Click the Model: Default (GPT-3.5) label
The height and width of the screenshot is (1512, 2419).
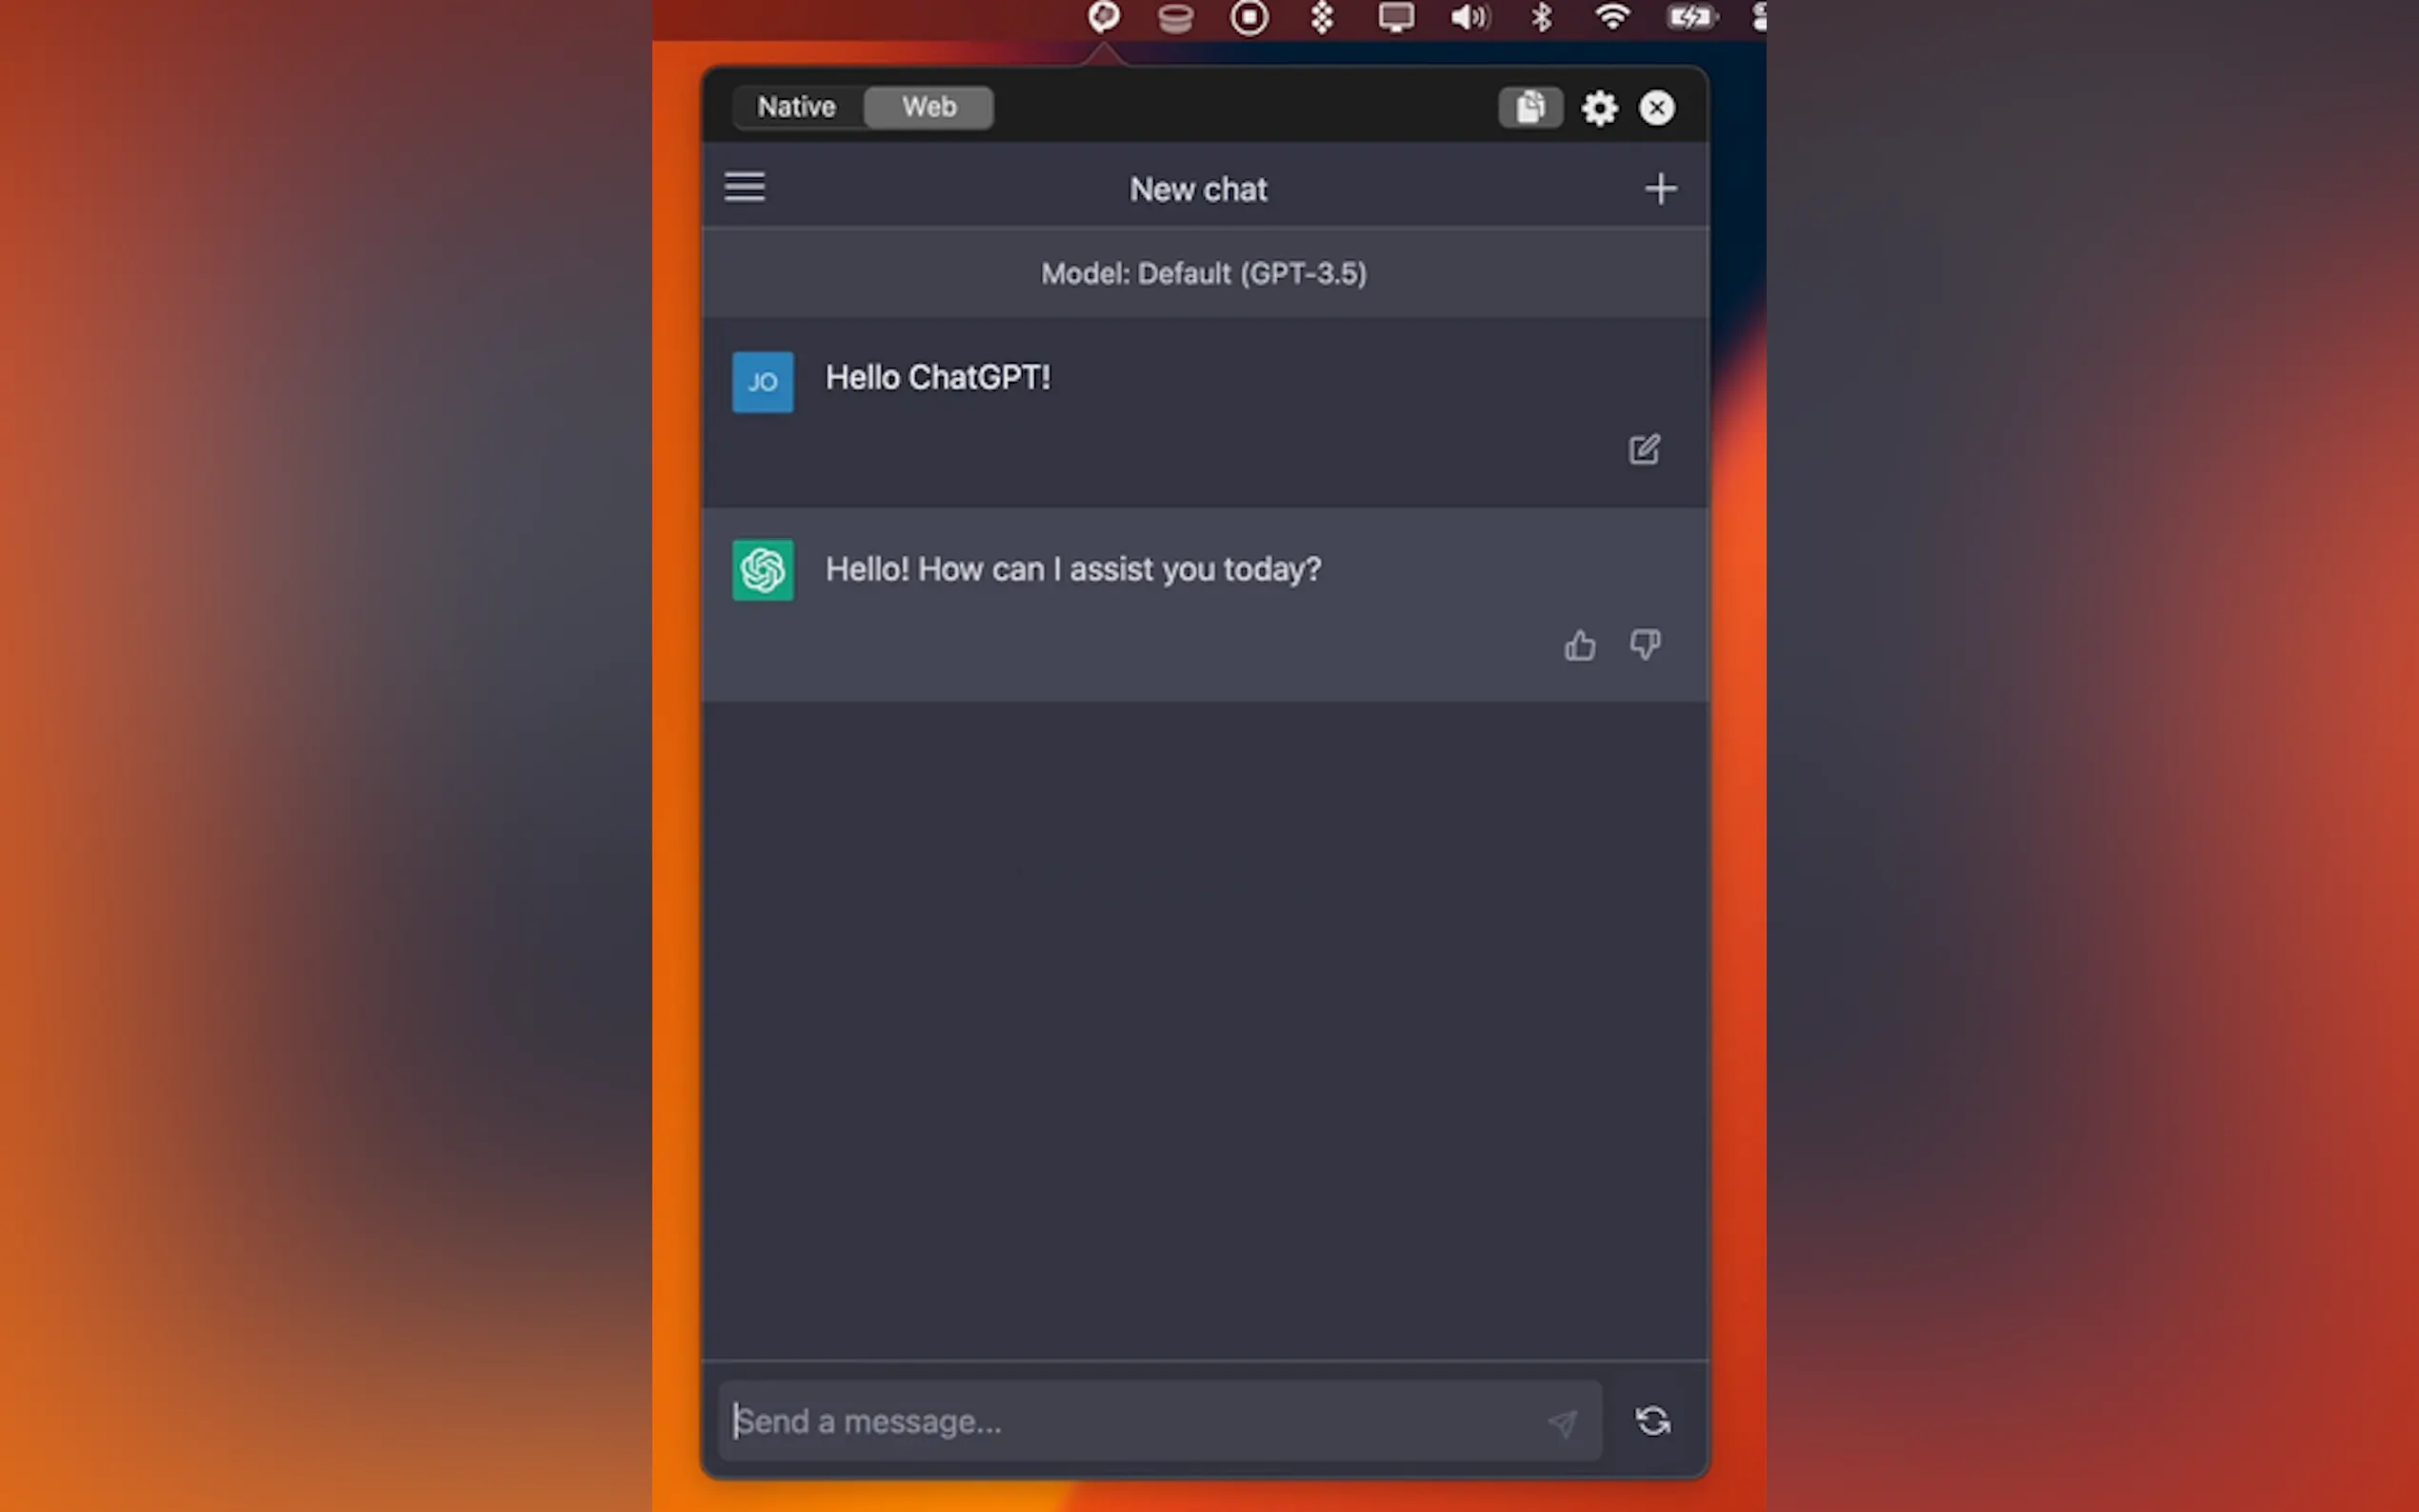pos(1204,274)
